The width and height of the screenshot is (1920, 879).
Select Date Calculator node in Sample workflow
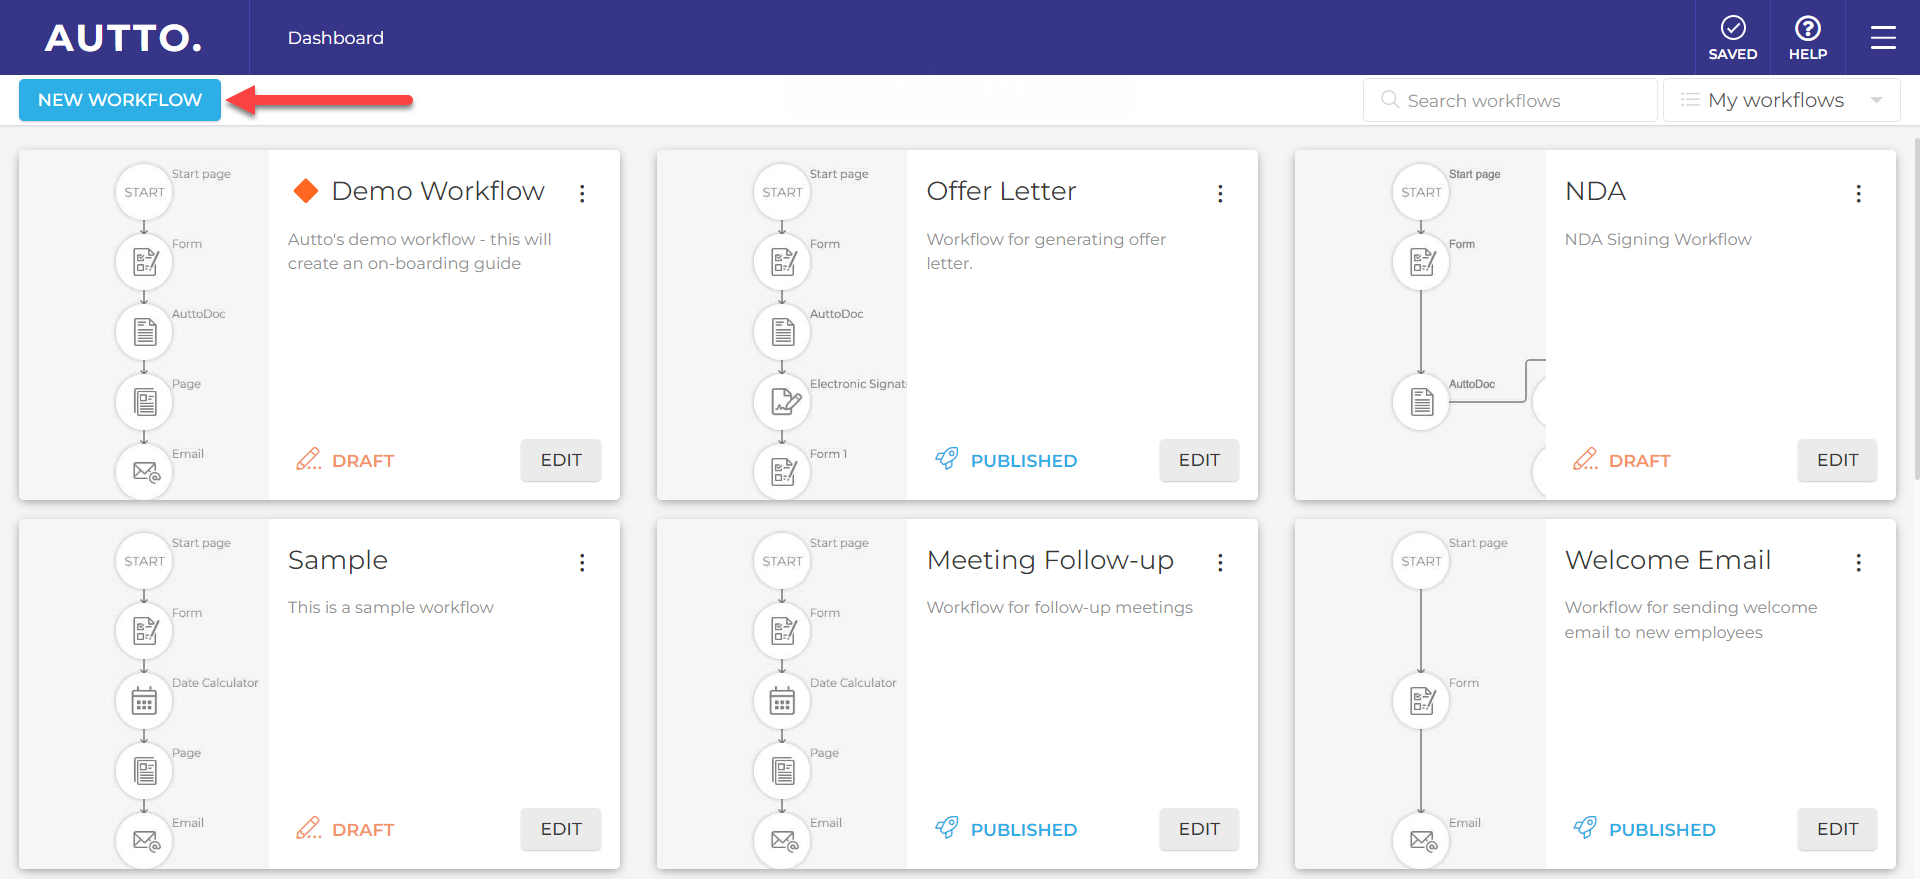144,701
